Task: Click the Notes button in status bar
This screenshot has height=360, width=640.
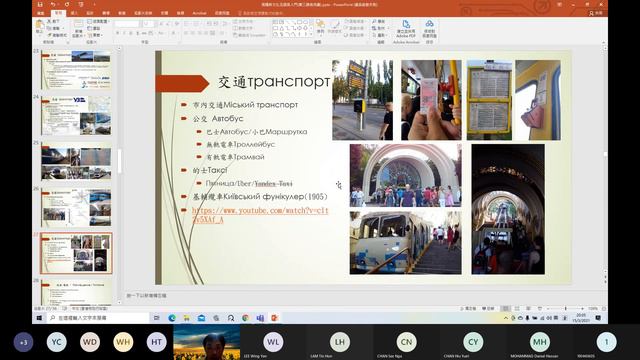Action: coord(468,309)
